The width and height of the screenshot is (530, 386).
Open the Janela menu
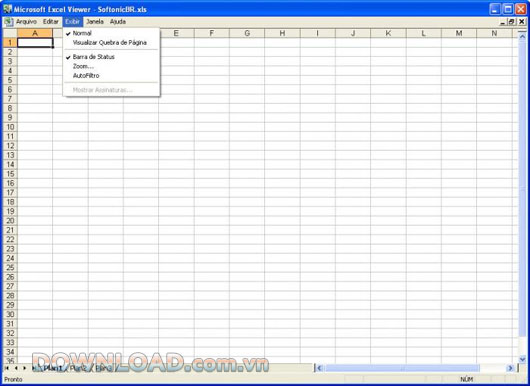(95, 22)
